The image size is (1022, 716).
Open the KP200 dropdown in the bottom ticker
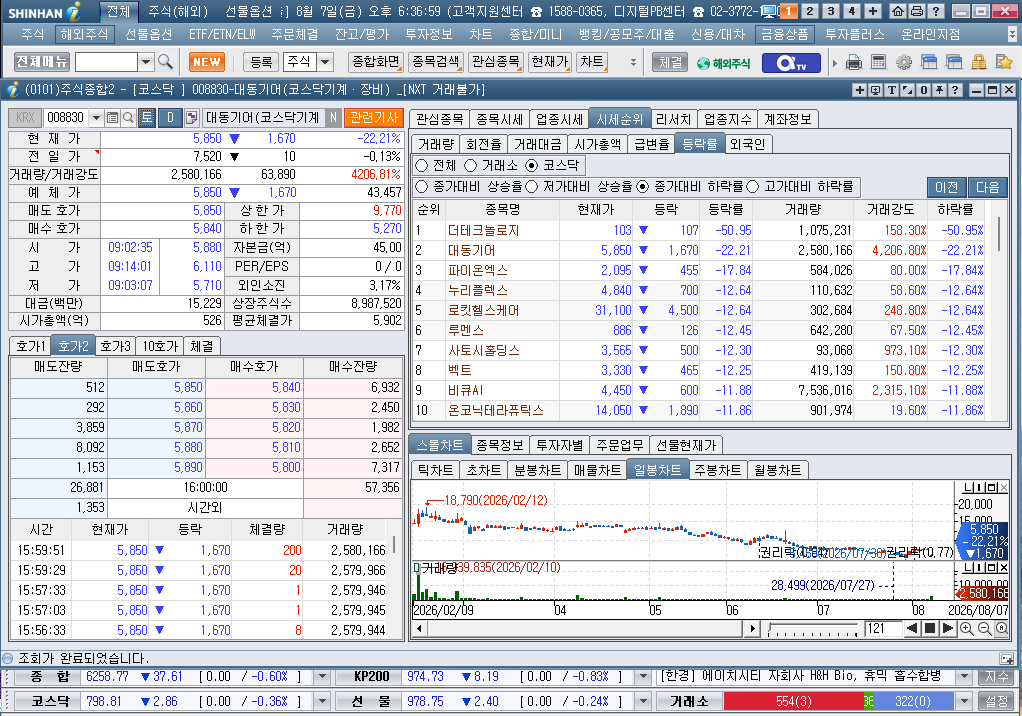(x=643, y=677)
